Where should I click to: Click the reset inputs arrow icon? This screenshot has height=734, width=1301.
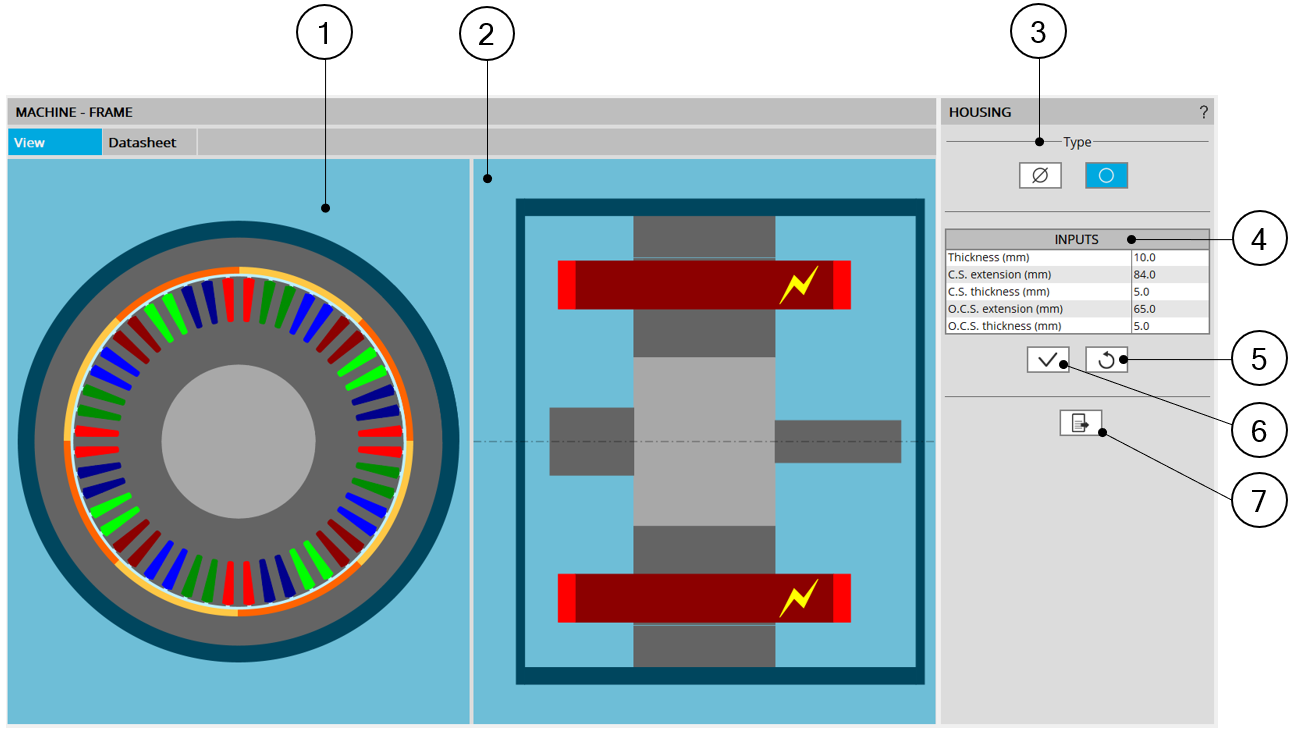click(x=1106, y=360)
